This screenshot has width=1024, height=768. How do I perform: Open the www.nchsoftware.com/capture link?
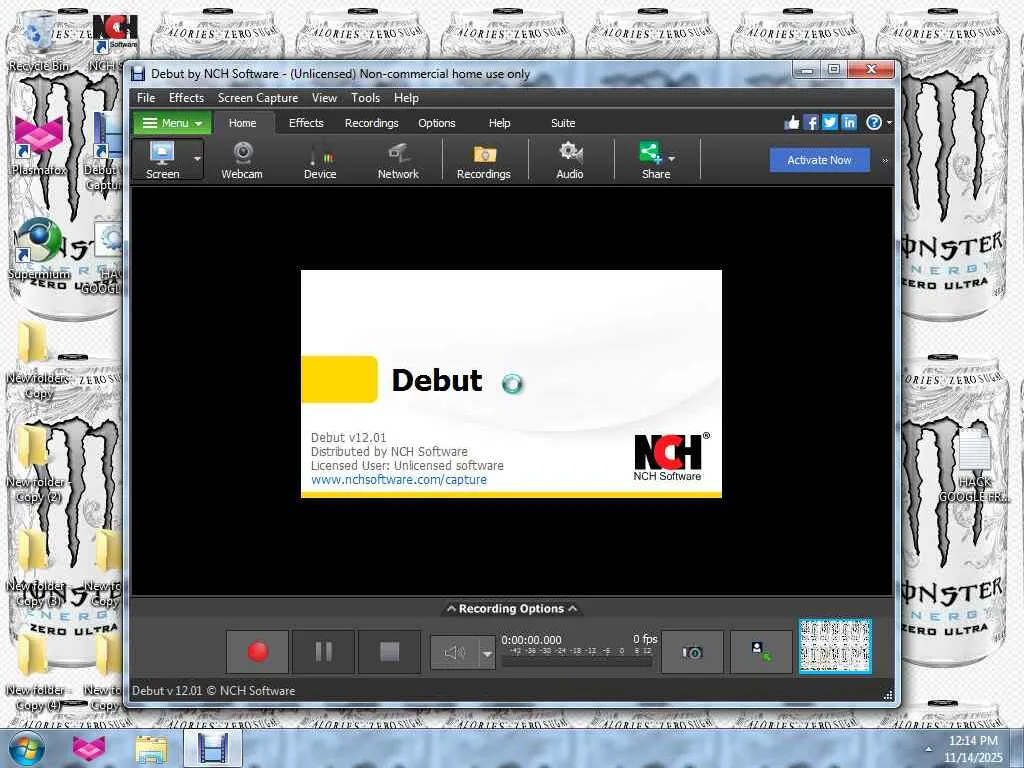pos(399,479)
